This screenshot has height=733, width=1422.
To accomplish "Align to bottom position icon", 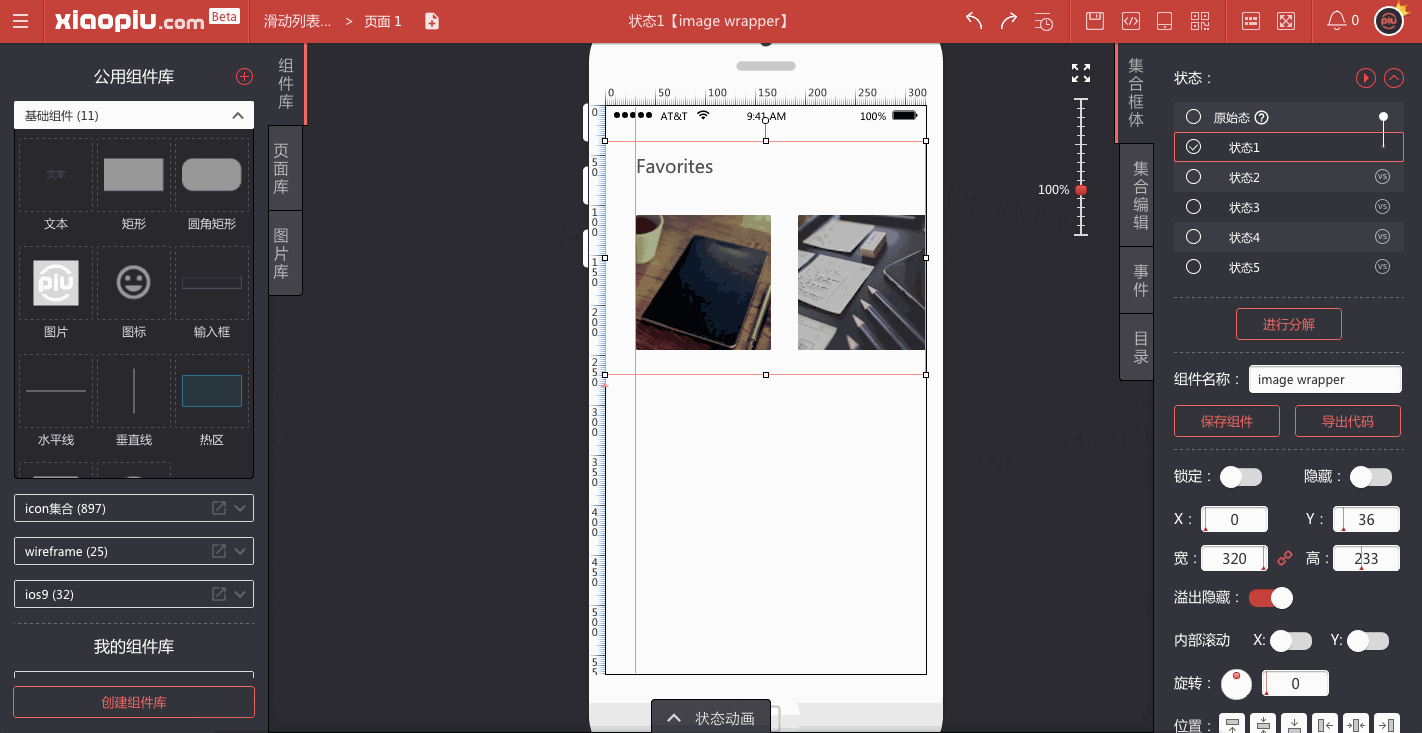I will (1294, 725).
